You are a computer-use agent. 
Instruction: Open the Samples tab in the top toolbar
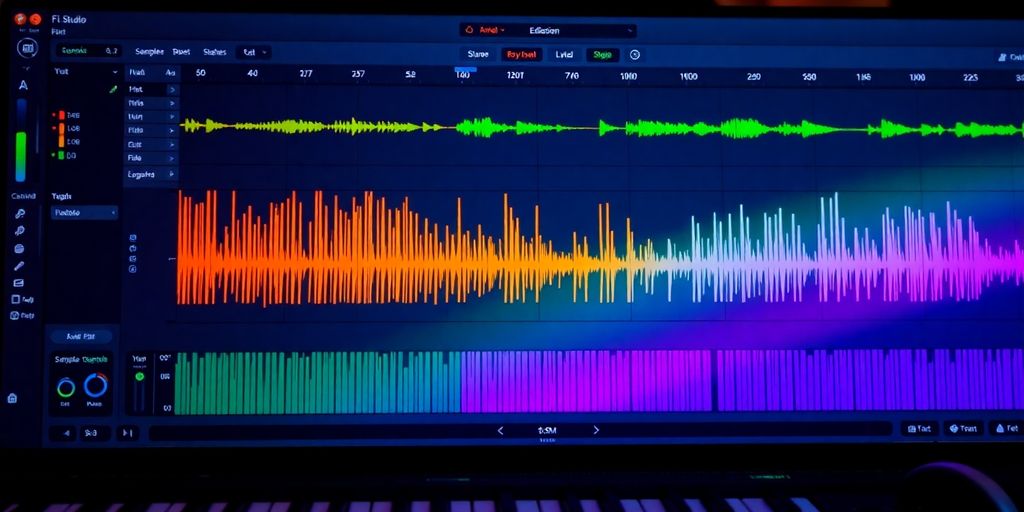(x=149, y=52)
